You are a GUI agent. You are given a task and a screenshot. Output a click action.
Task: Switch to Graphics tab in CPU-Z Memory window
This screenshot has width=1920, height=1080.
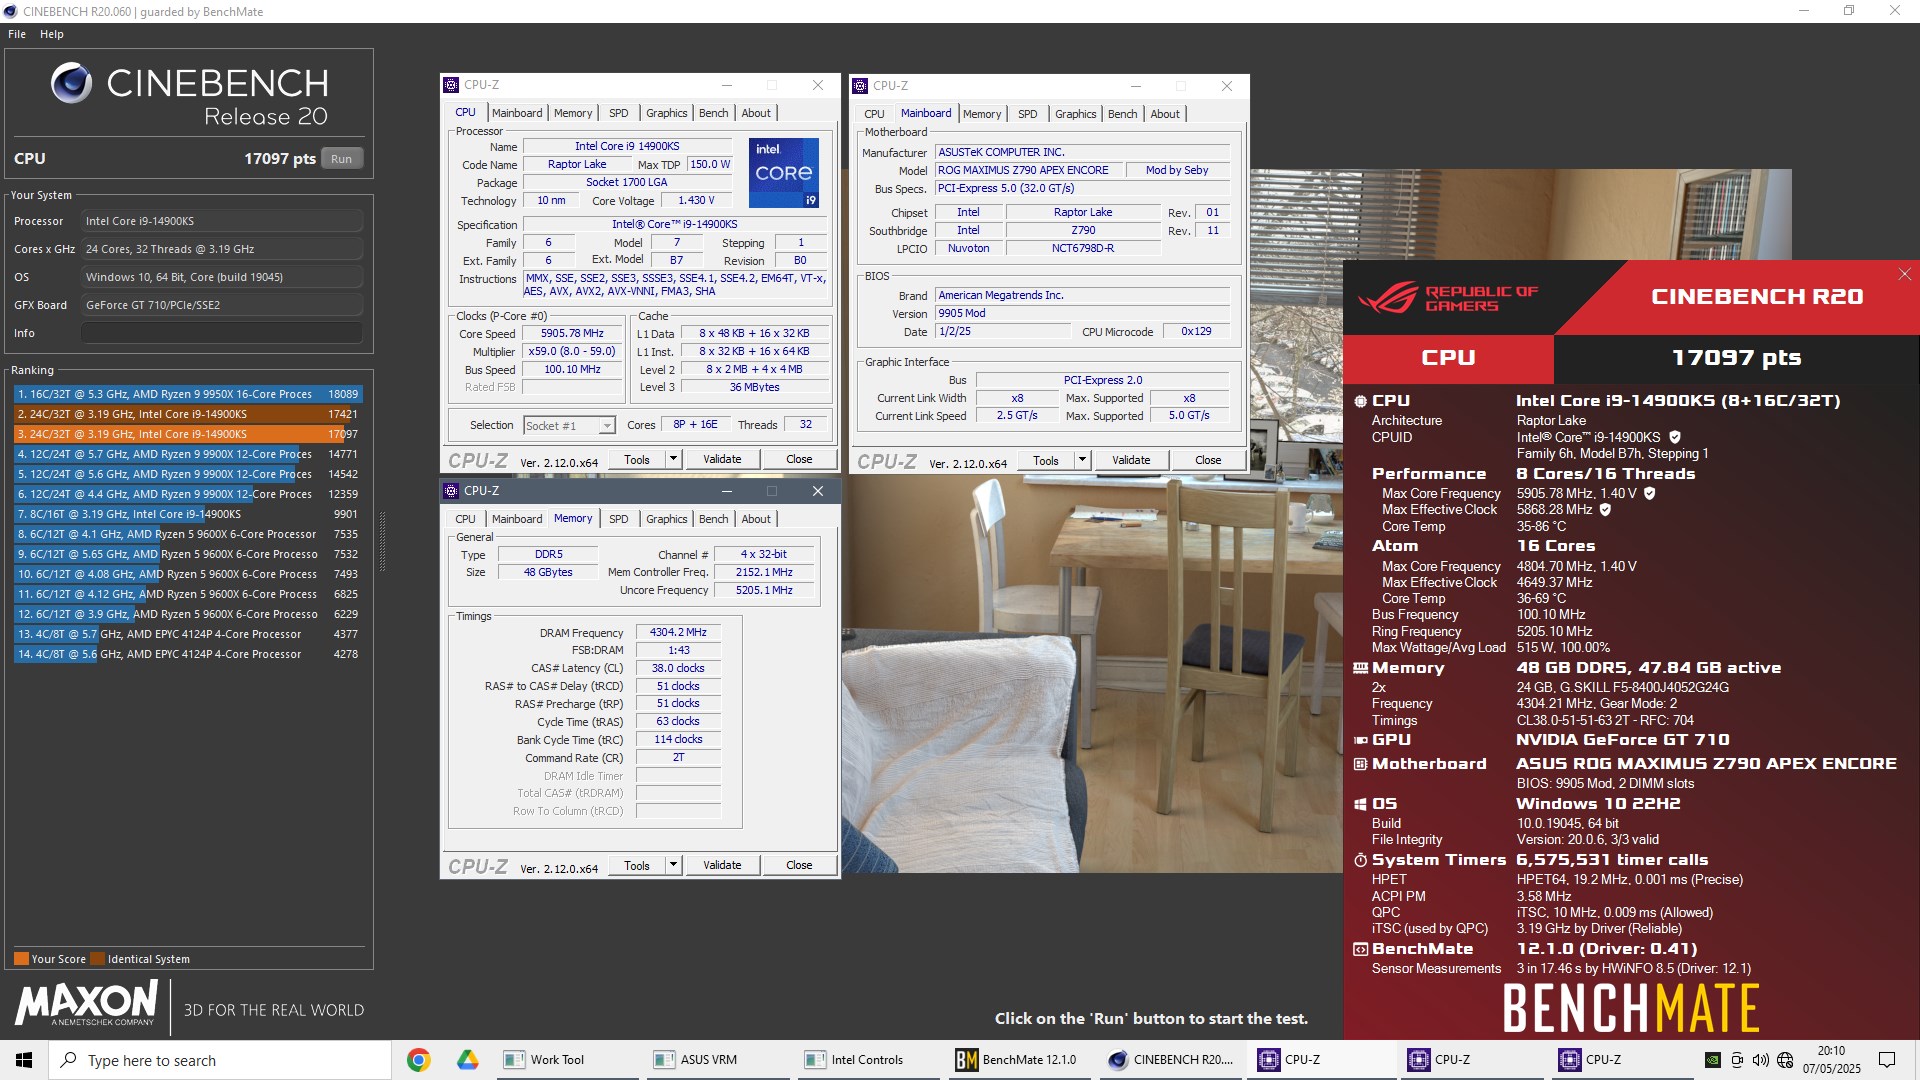click(x=666, y=519)
